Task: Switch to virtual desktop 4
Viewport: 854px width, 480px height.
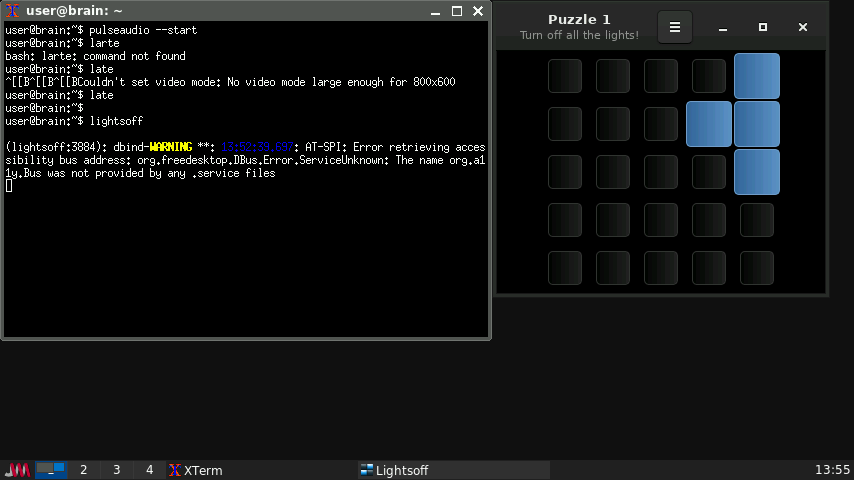Action: pos(149,470)
